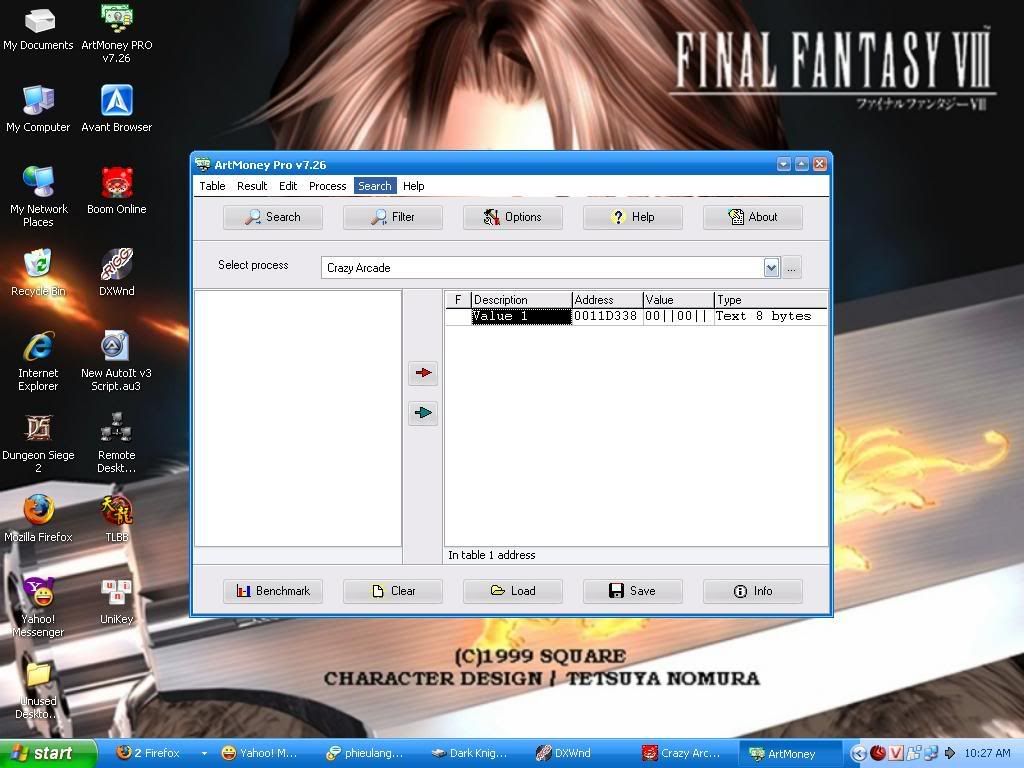
Task: Open the Edit menu
Action: pos(288,186)
